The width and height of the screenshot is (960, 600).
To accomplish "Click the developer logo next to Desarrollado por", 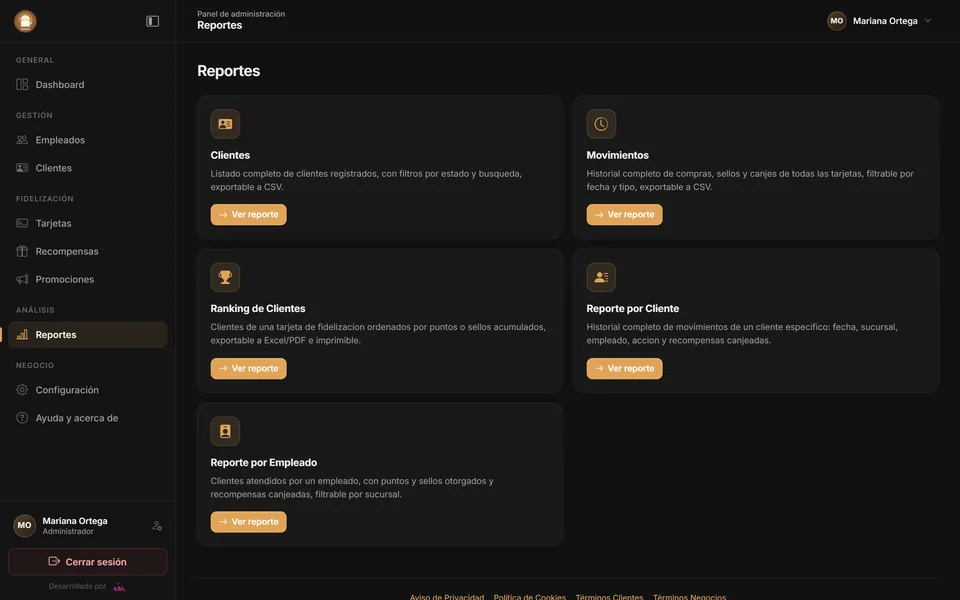I will pos(119,587).
